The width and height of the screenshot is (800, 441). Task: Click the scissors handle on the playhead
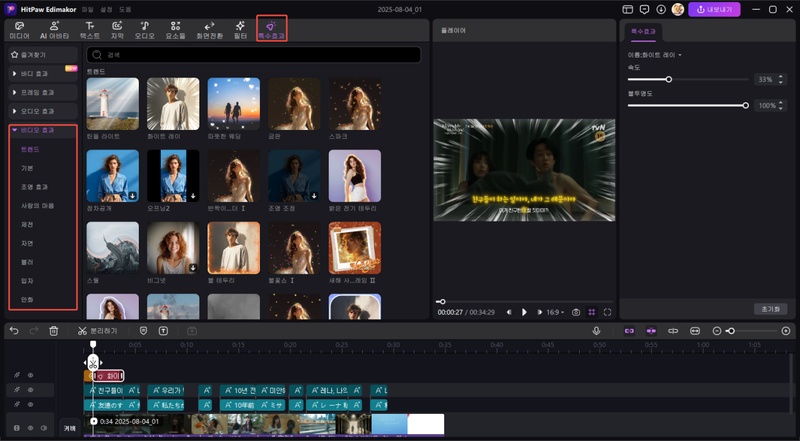click(x=92, y=363)
